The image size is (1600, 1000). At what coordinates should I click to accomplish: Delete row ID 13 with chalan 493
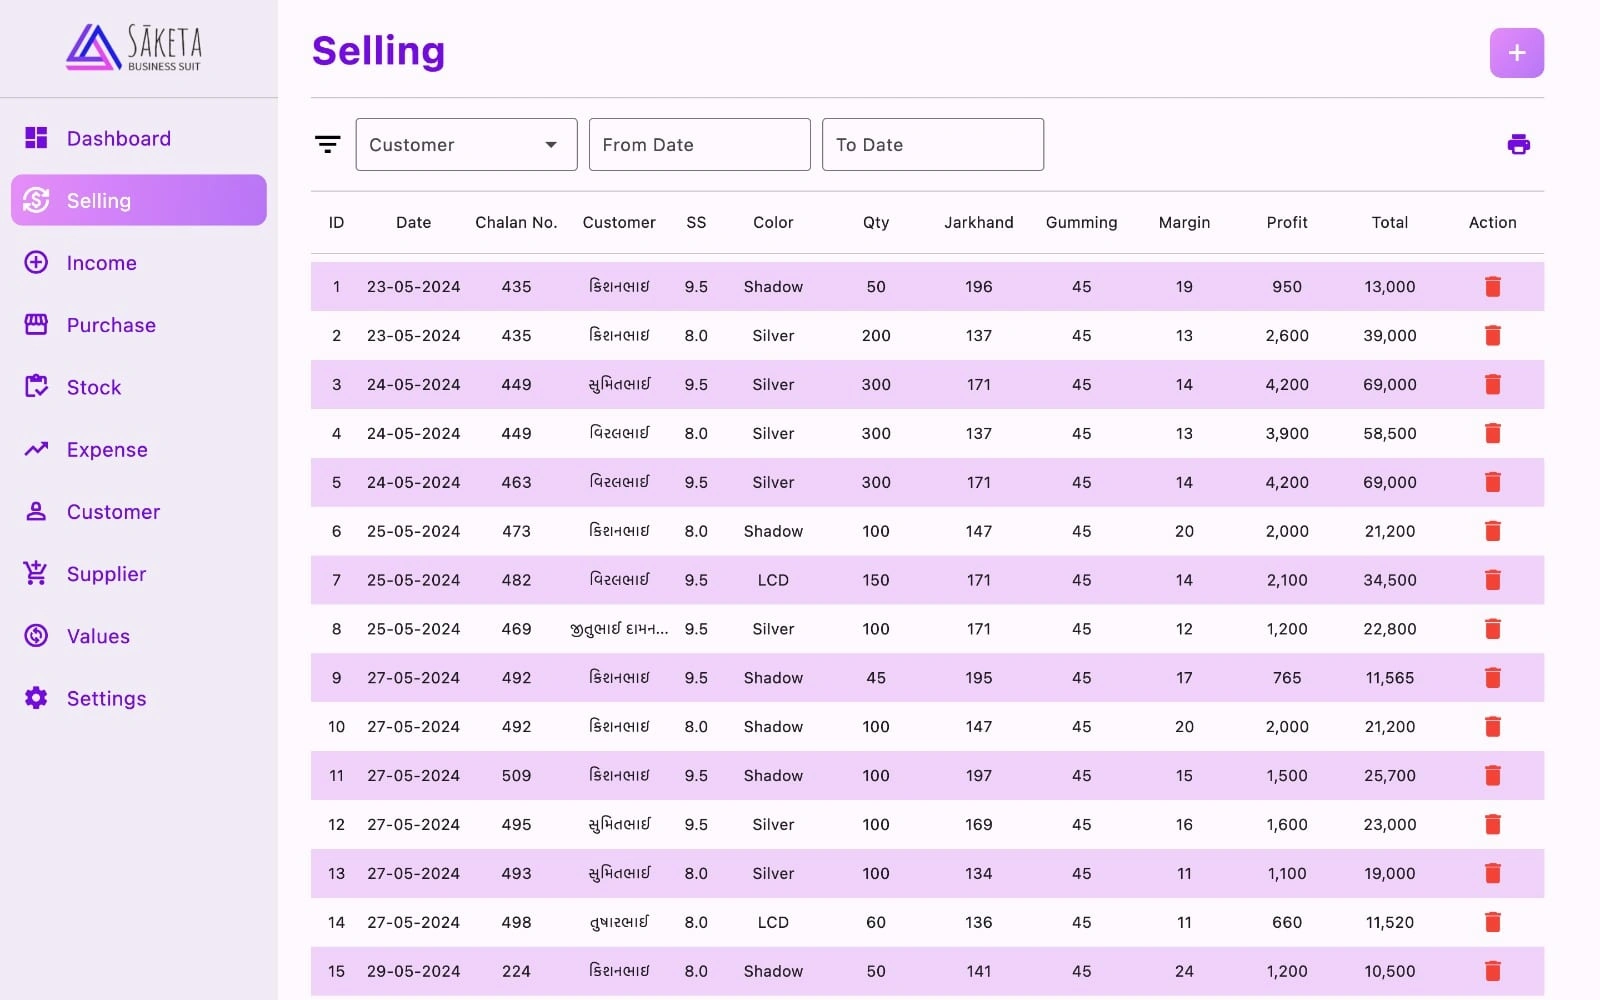tap(1492, 873)
